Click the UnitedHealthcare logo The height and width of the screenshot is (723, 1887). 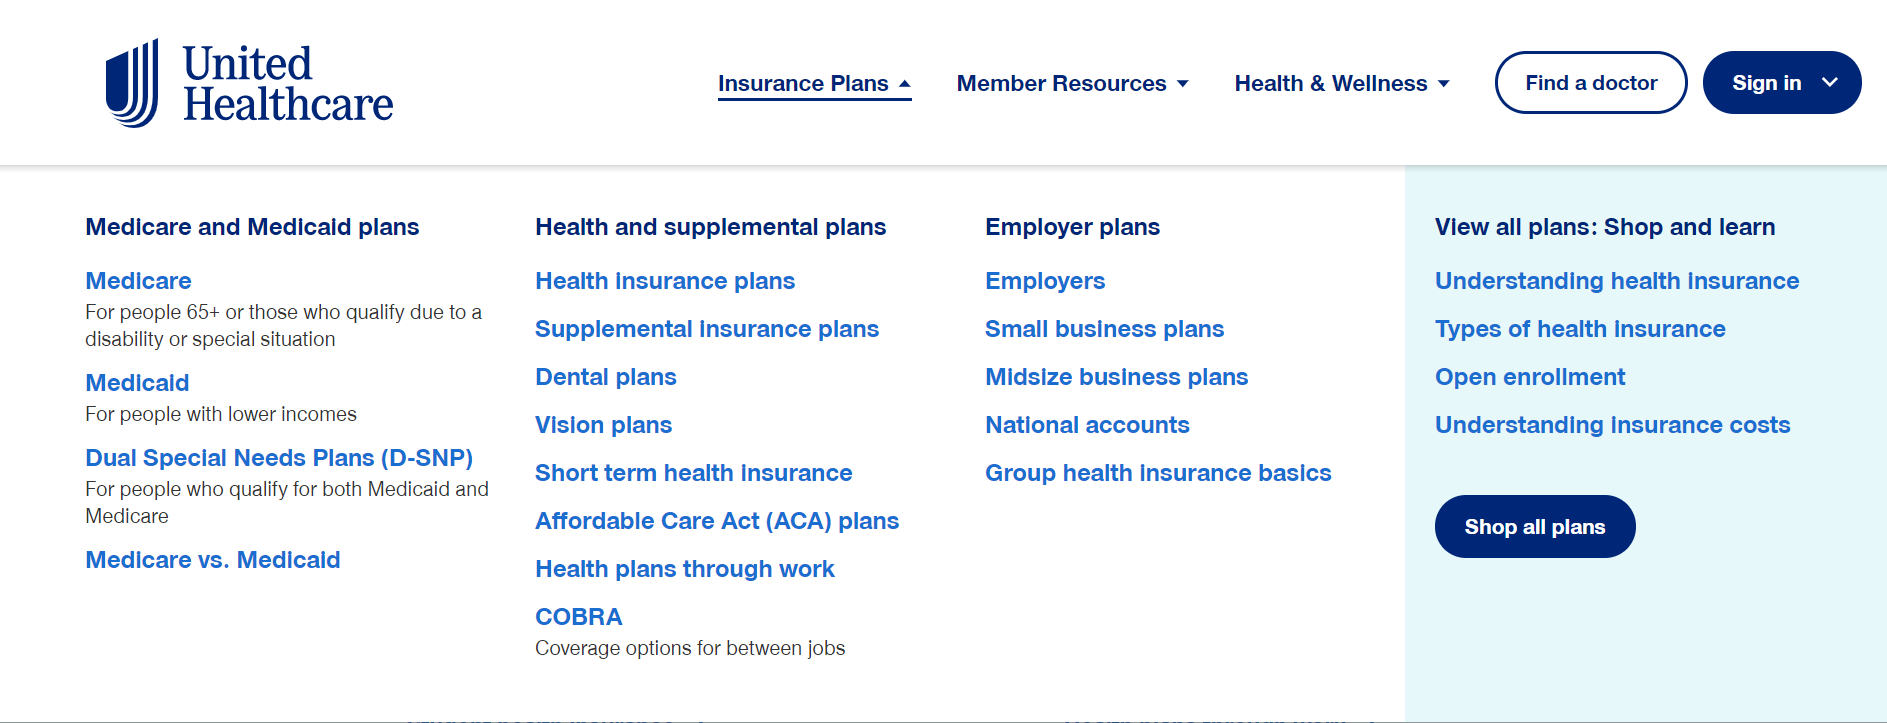(249, 83)
